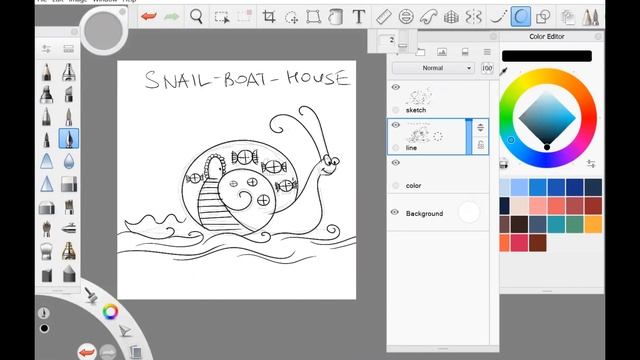Select the Zoom magnifier tool
This screenshot has width=640, height=360.
pos(196,17)
